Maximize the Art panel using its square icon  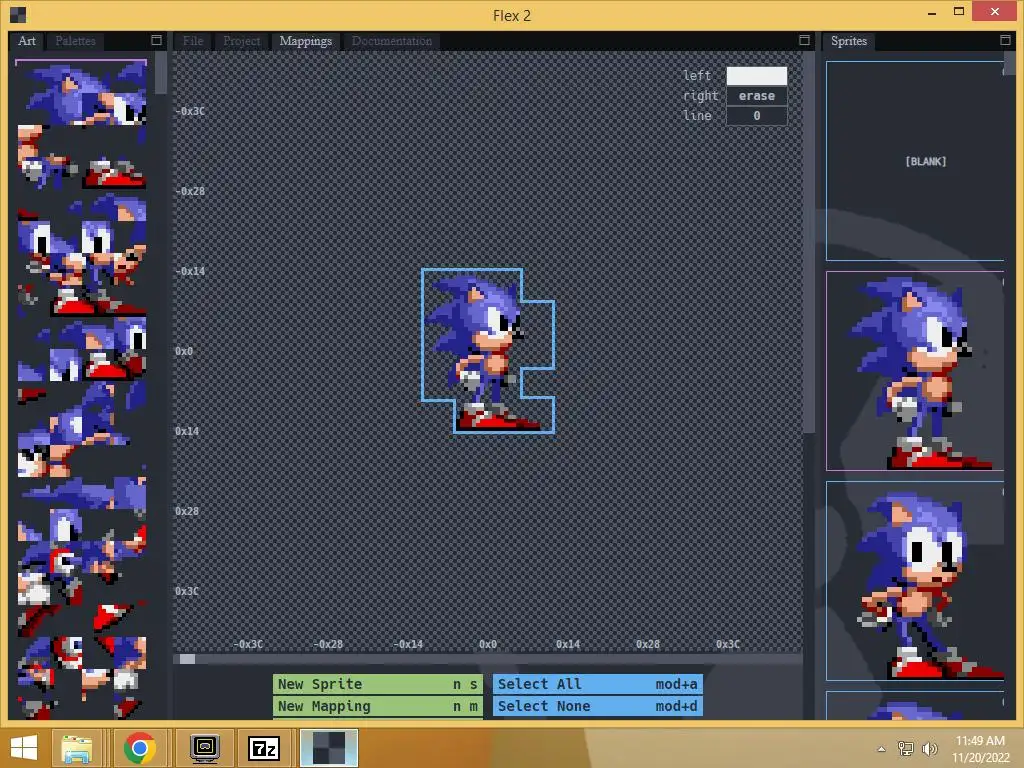[156, 40]
